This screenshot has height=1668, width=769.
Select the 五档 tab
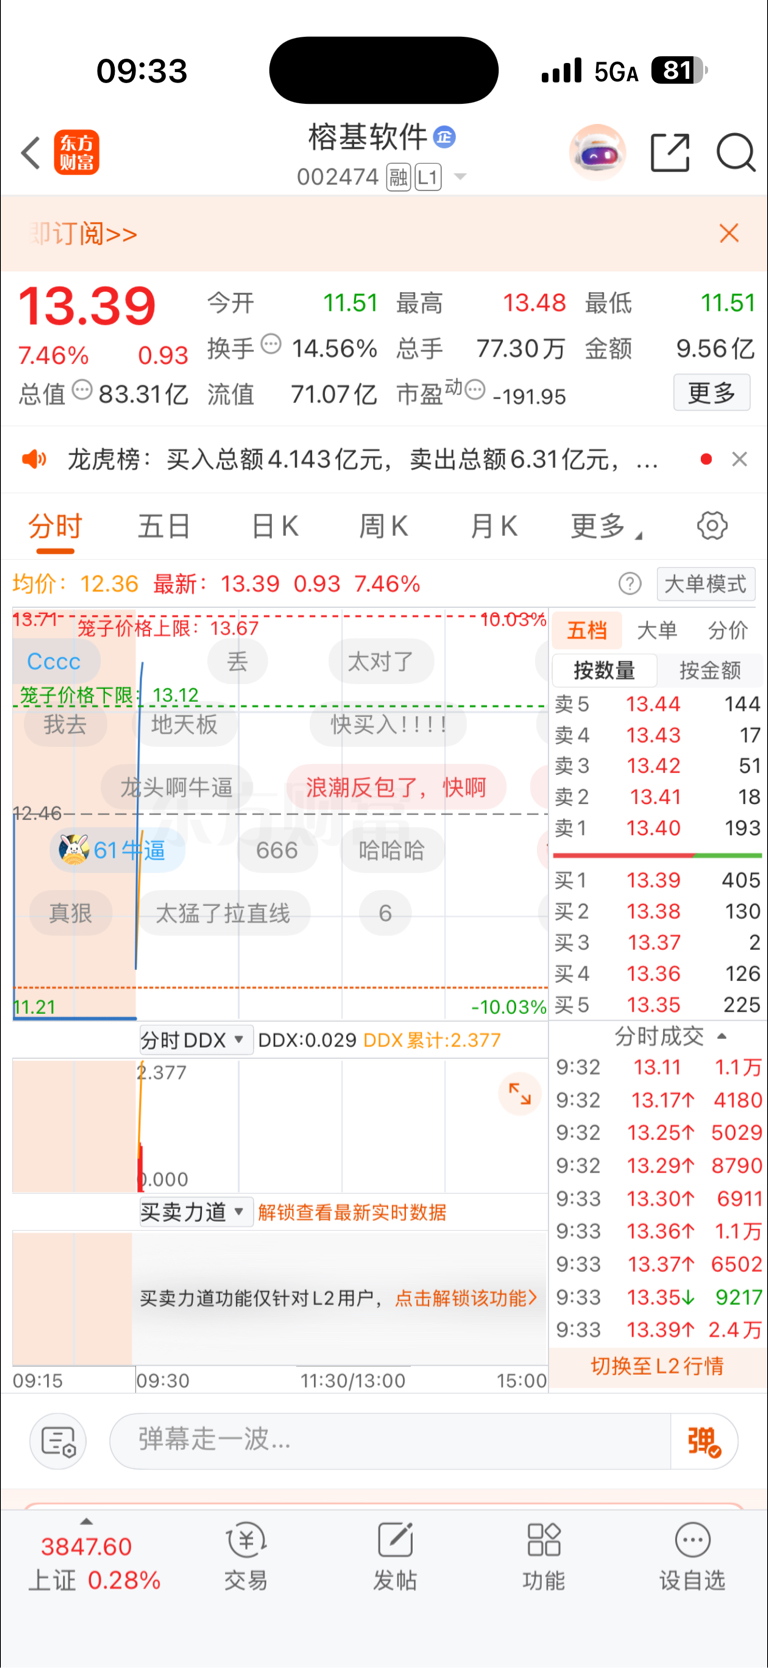pos(586,630)
